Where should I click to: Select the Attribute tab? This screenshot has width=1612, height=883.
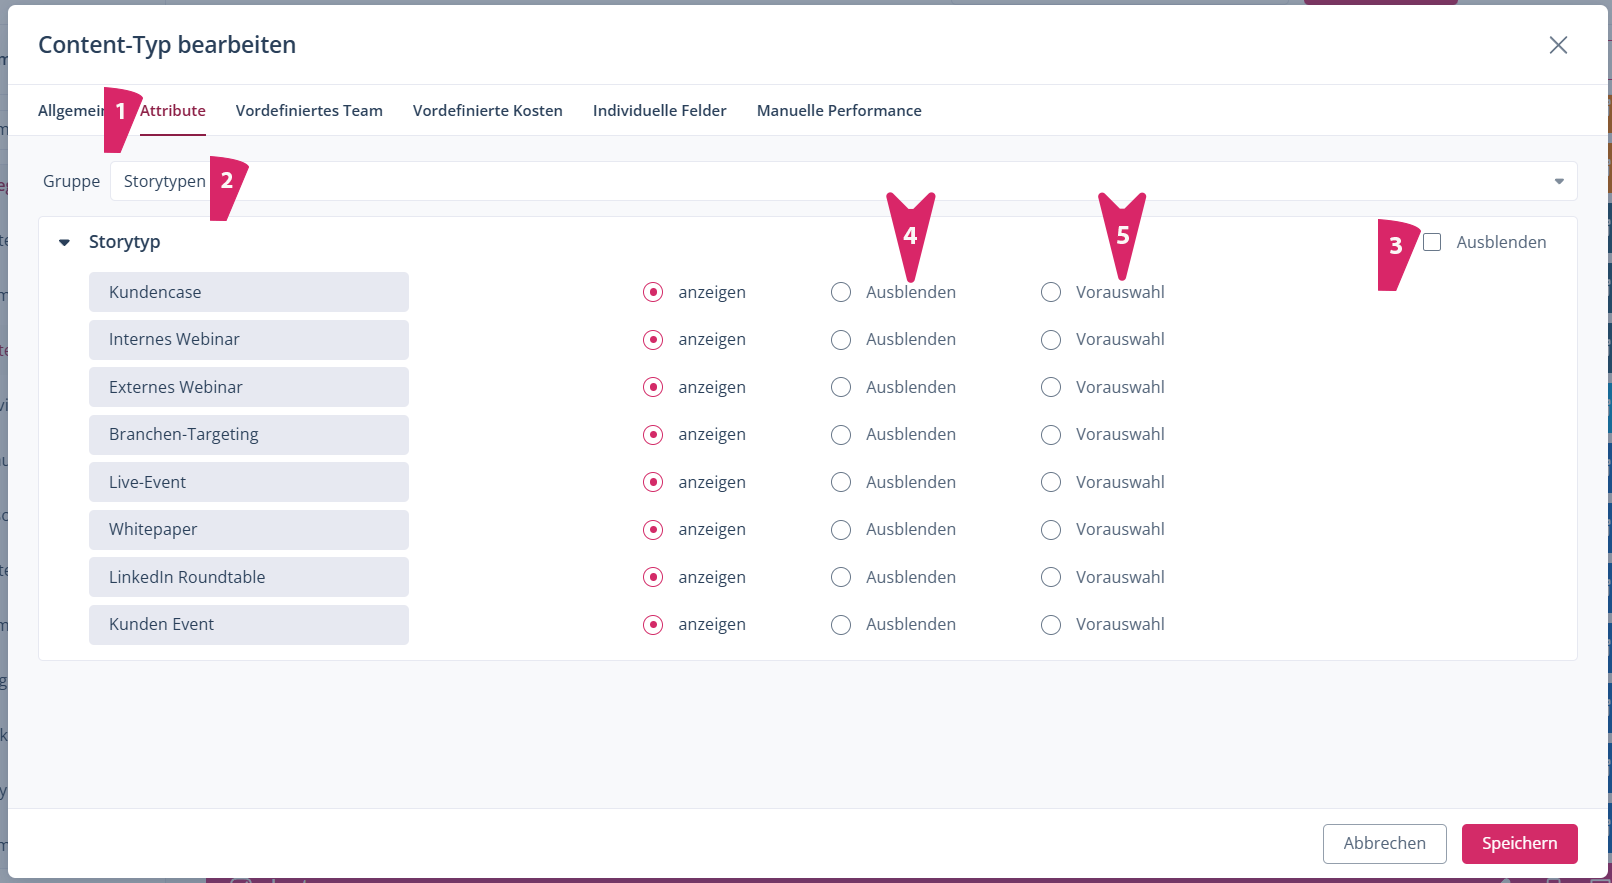coord(173,110)
